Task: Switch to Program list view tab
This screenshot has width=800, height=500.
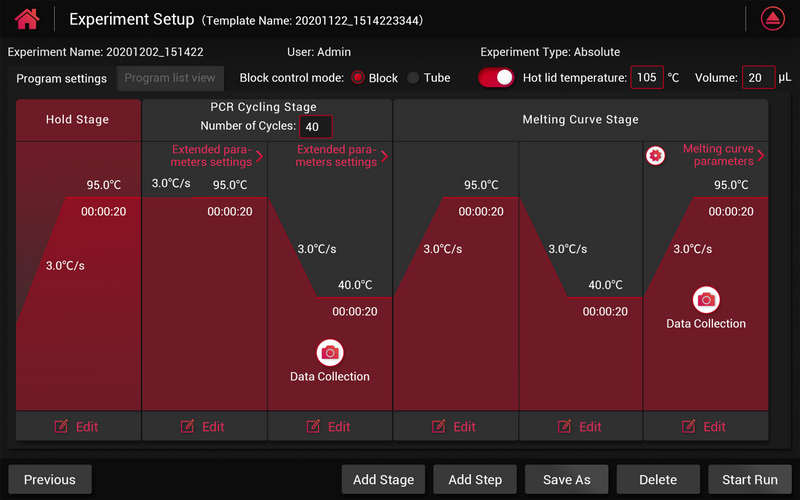Action: pos(170,78)
